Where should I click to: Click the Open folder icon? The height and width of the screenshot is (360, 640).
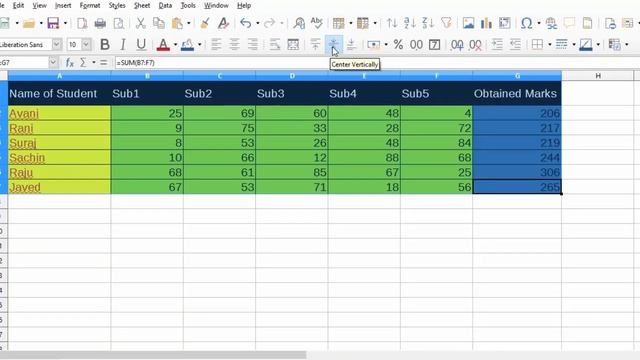point(29,23)
